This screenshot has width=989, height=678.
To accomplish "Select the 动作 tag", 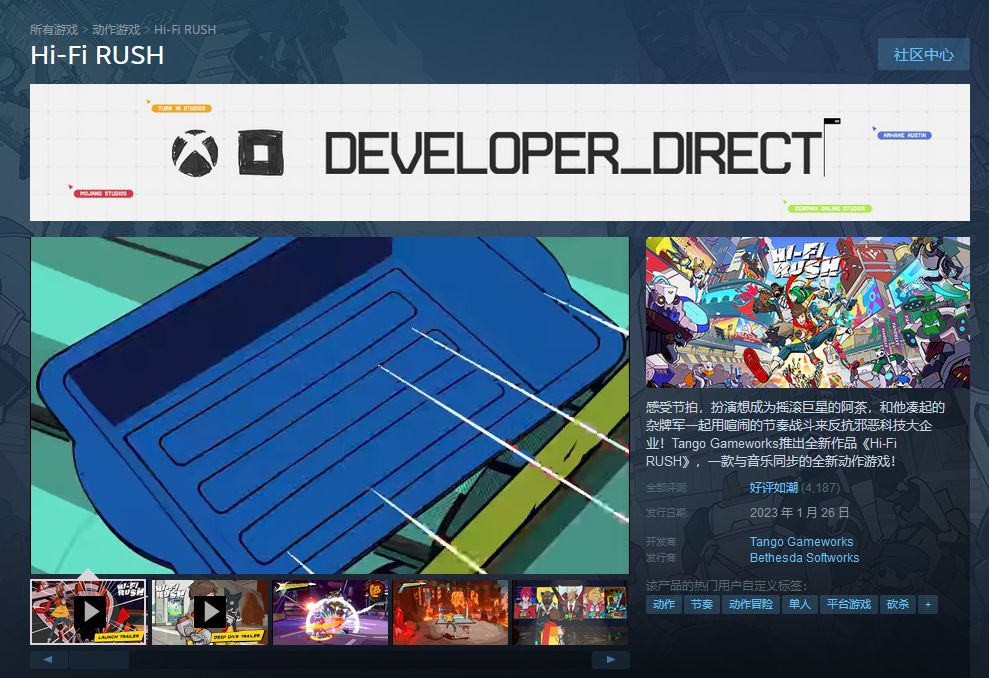I will click(664, 604).
